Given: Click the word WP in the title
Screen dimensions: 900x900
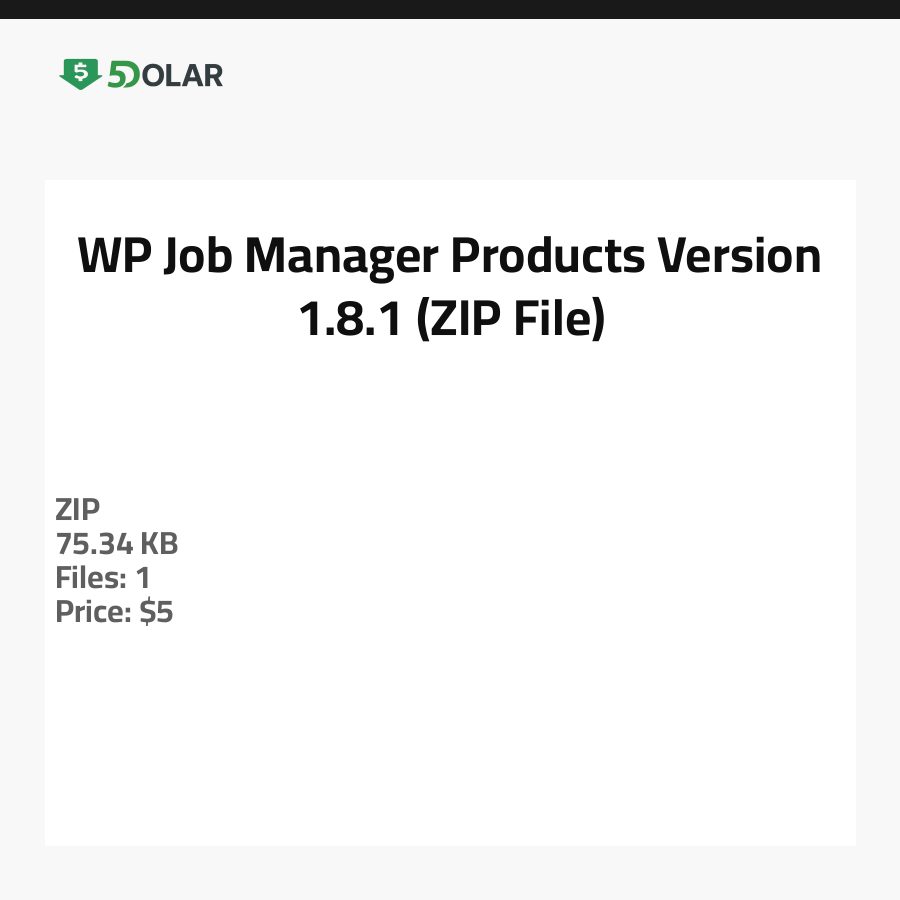Looking at the screenshot, I should [114, 257].
